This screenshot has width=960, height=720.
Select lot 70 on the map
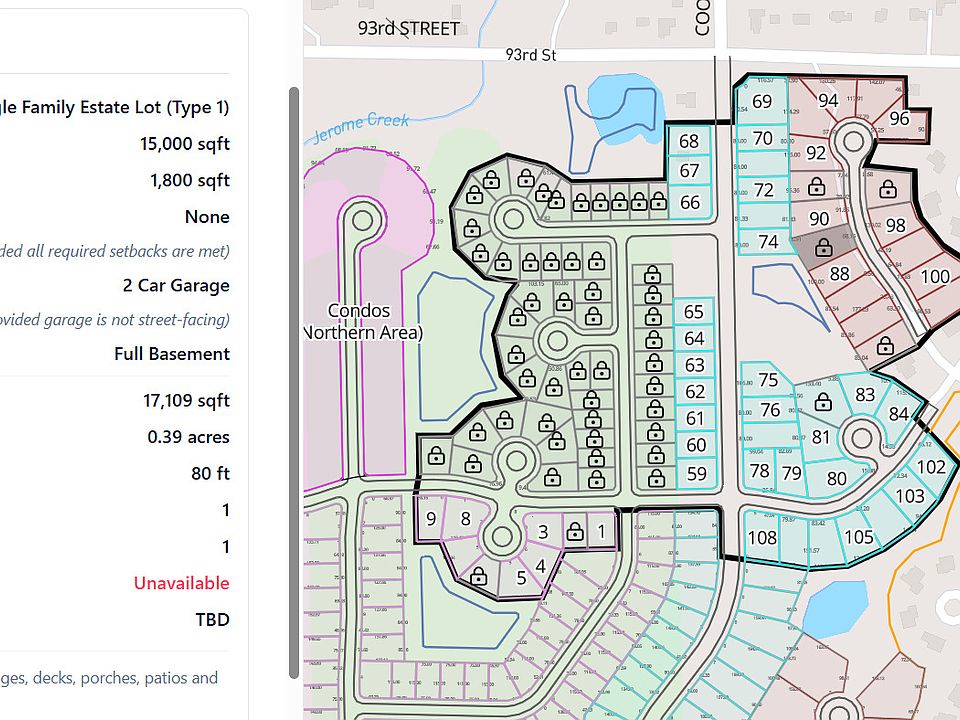(762, 138)
